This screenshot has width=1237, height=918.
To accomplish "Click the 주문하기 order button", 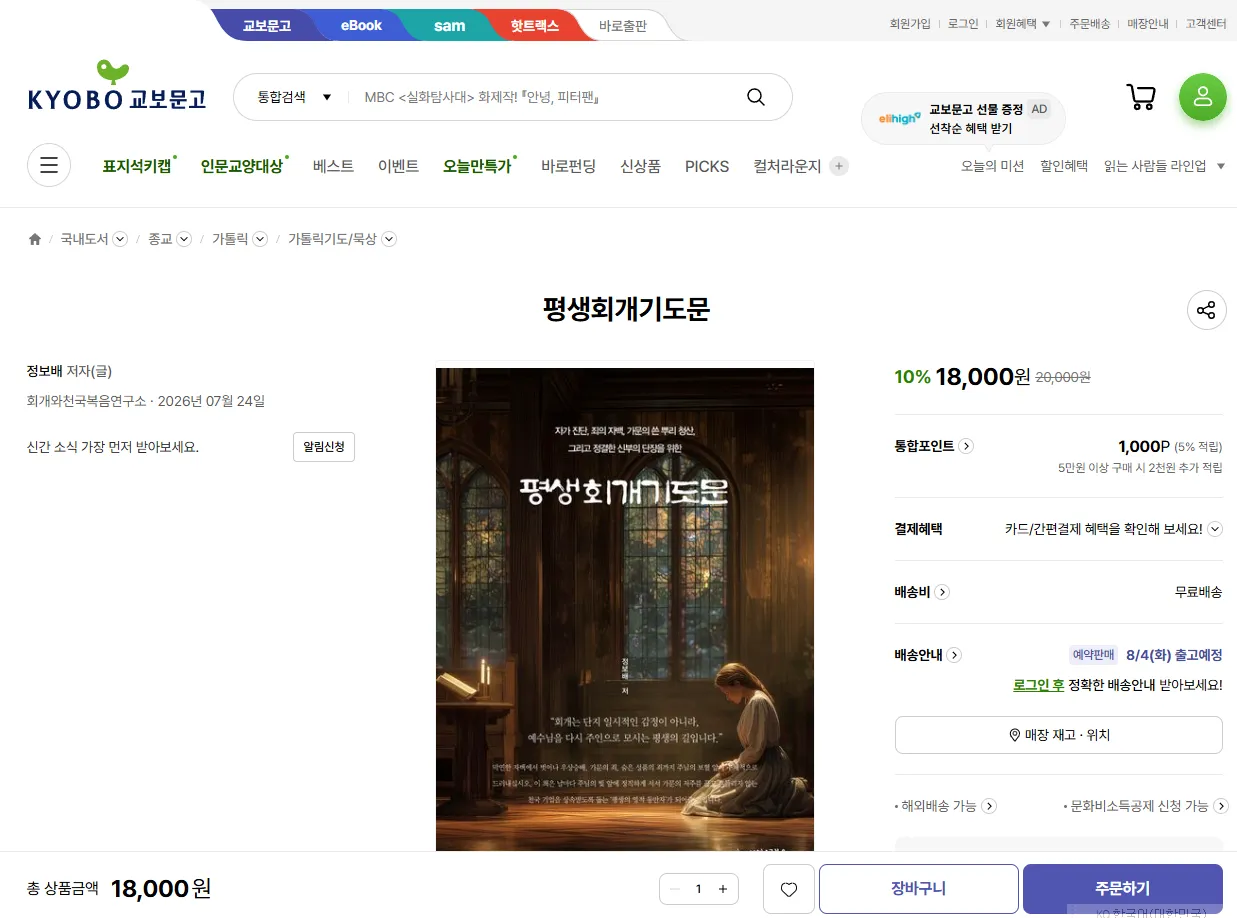I will pyautogui.click(x=1122, y=889).
